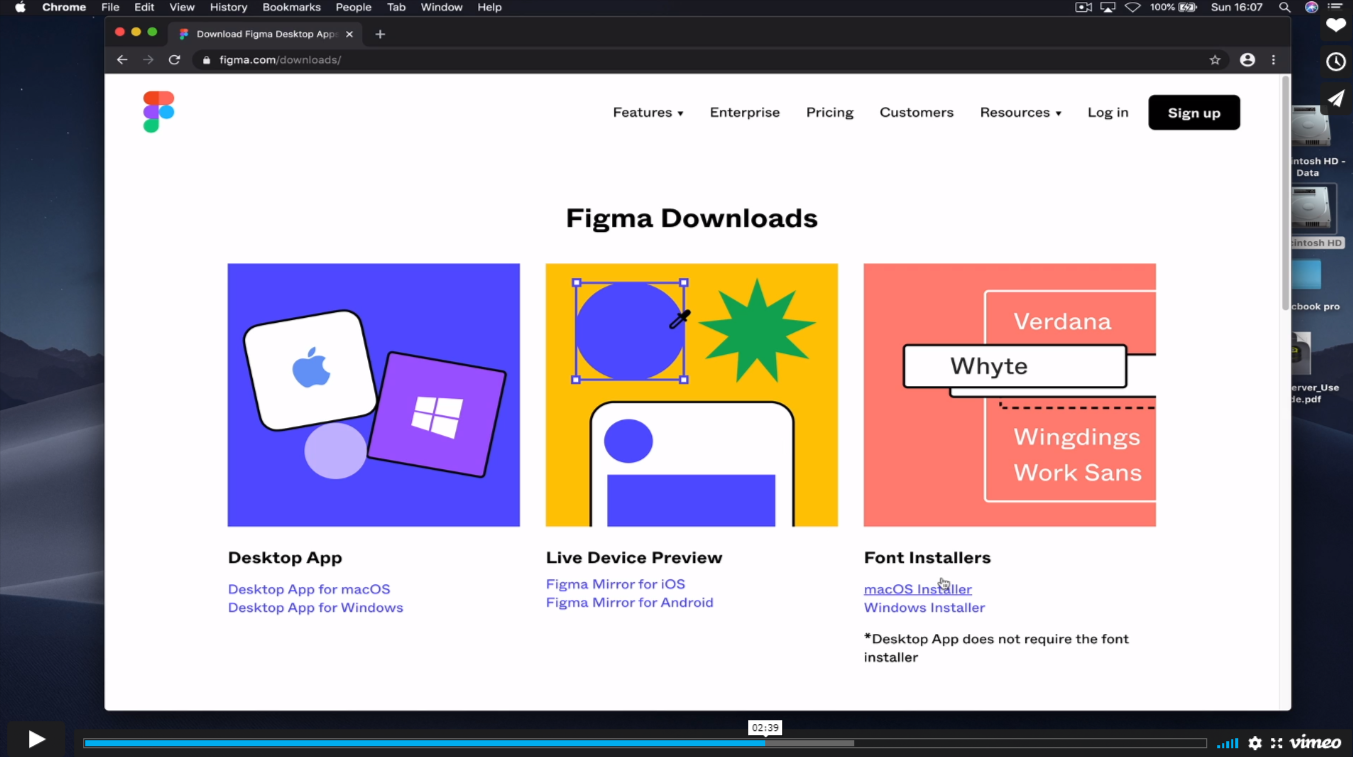
Task: Add to Watch Later clock icon
Action: [x=1336, y=61]
